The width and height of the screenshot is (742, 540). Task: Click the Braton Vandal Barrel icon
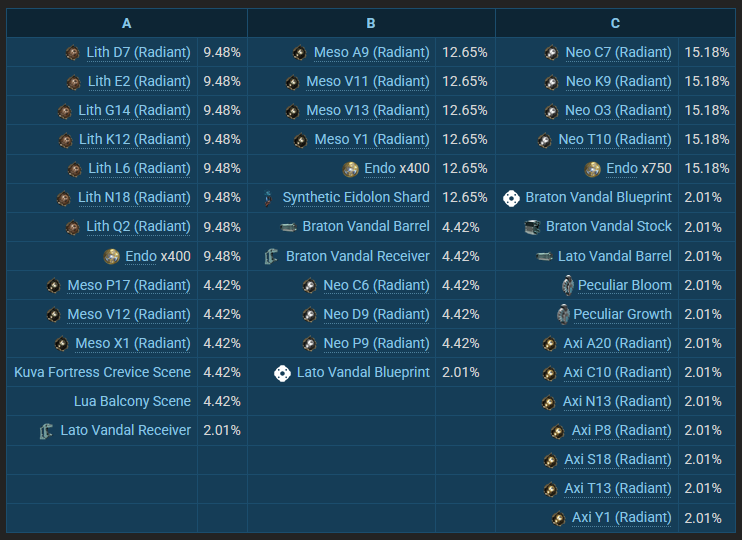[x=288, y=227]
